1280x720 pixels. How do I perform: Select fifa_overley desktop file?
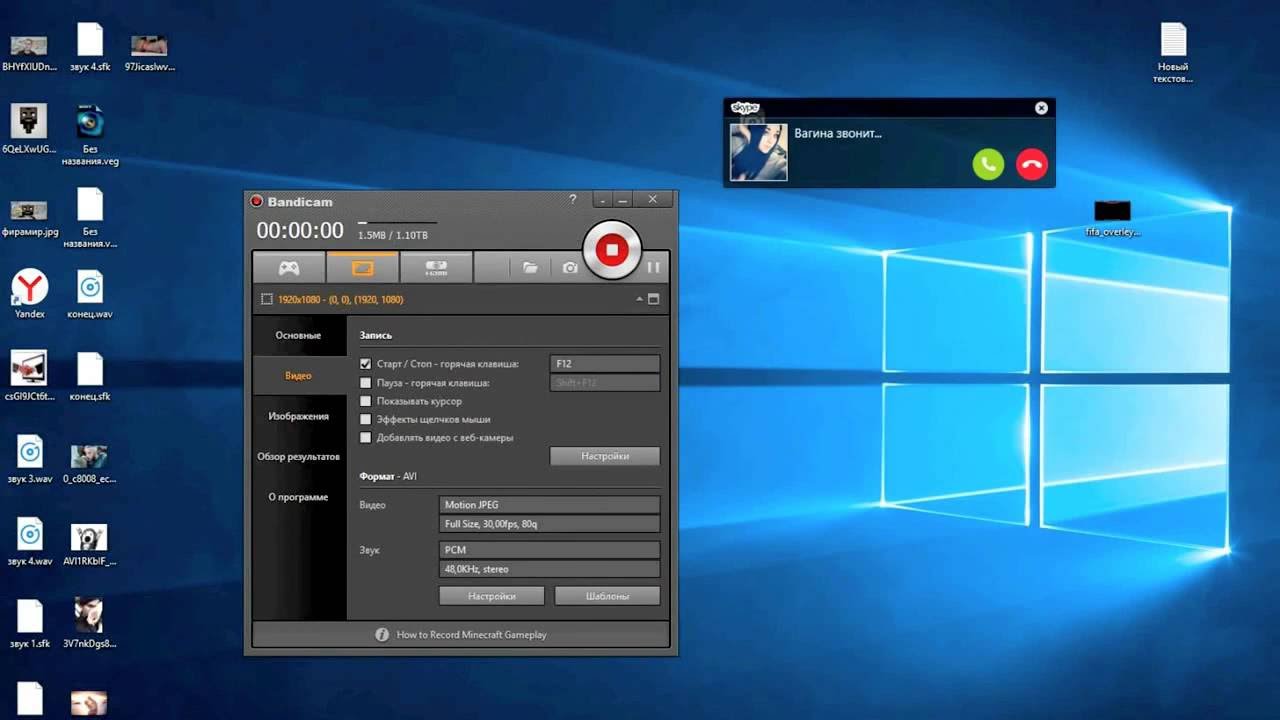(1112, 219)
